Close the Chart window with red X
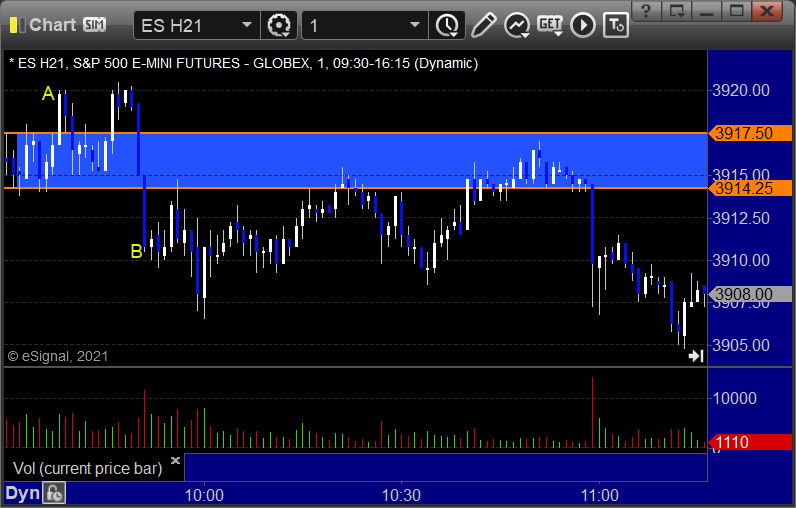The height and width of the screenshot is (508, 796). 768,10
